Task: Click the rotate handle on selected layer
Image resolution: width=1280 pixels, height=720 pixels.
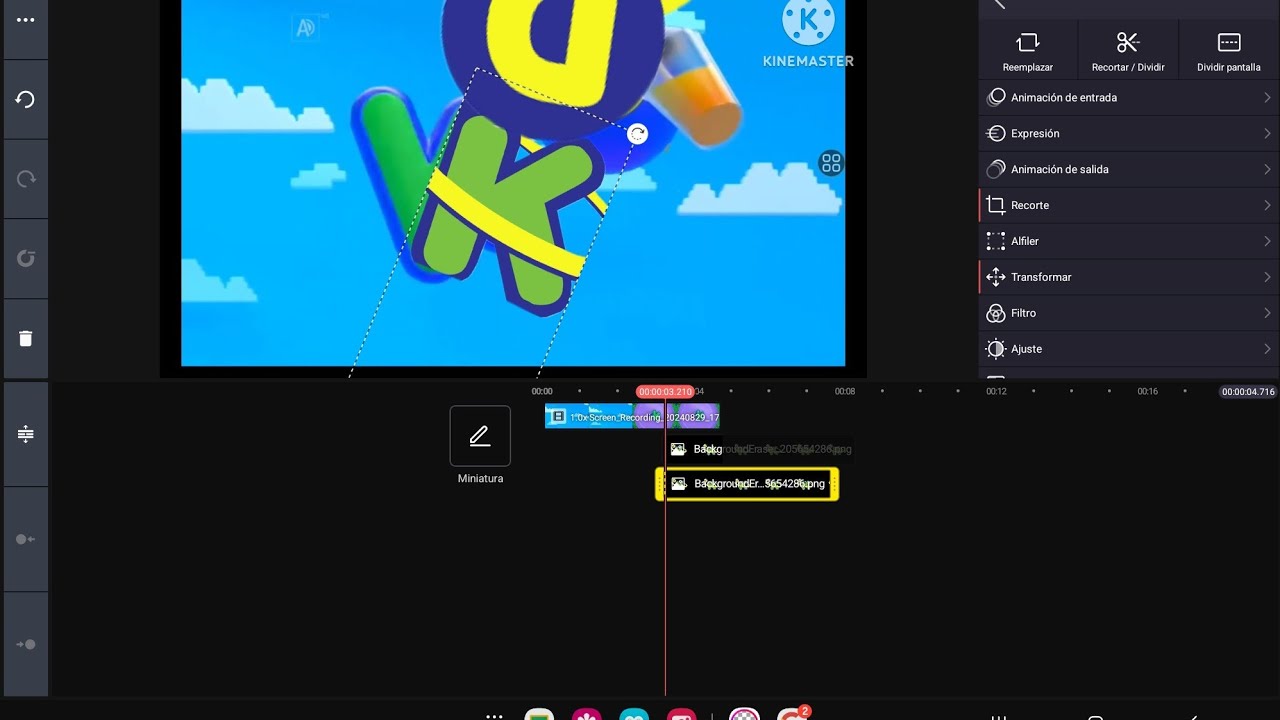Action: click(637, 134)
